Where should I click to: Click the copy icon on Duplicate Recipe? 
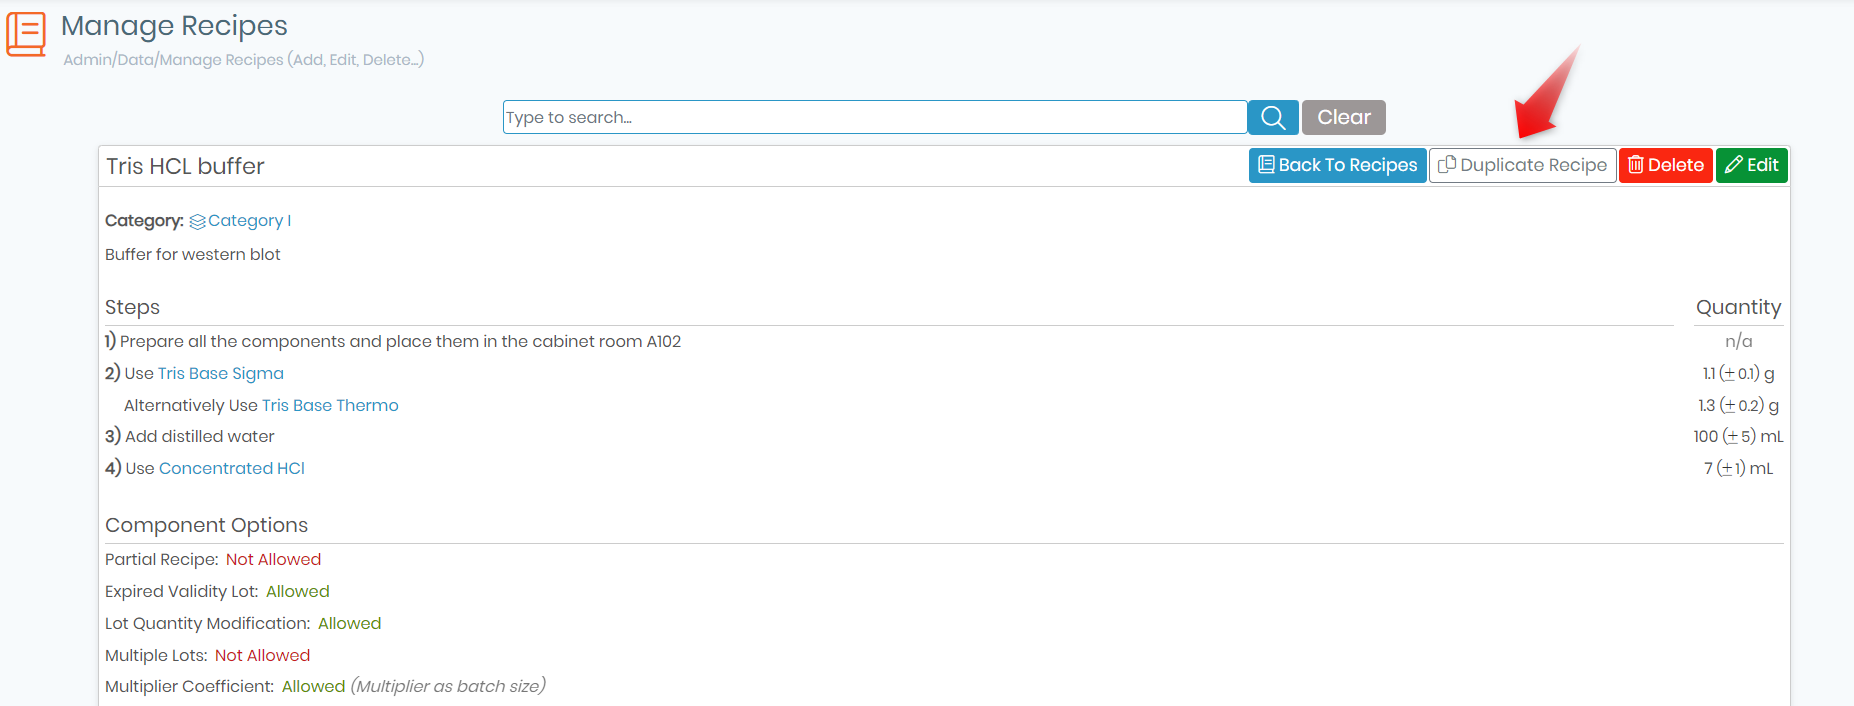pyautogui.click(x=1447, y=165)
